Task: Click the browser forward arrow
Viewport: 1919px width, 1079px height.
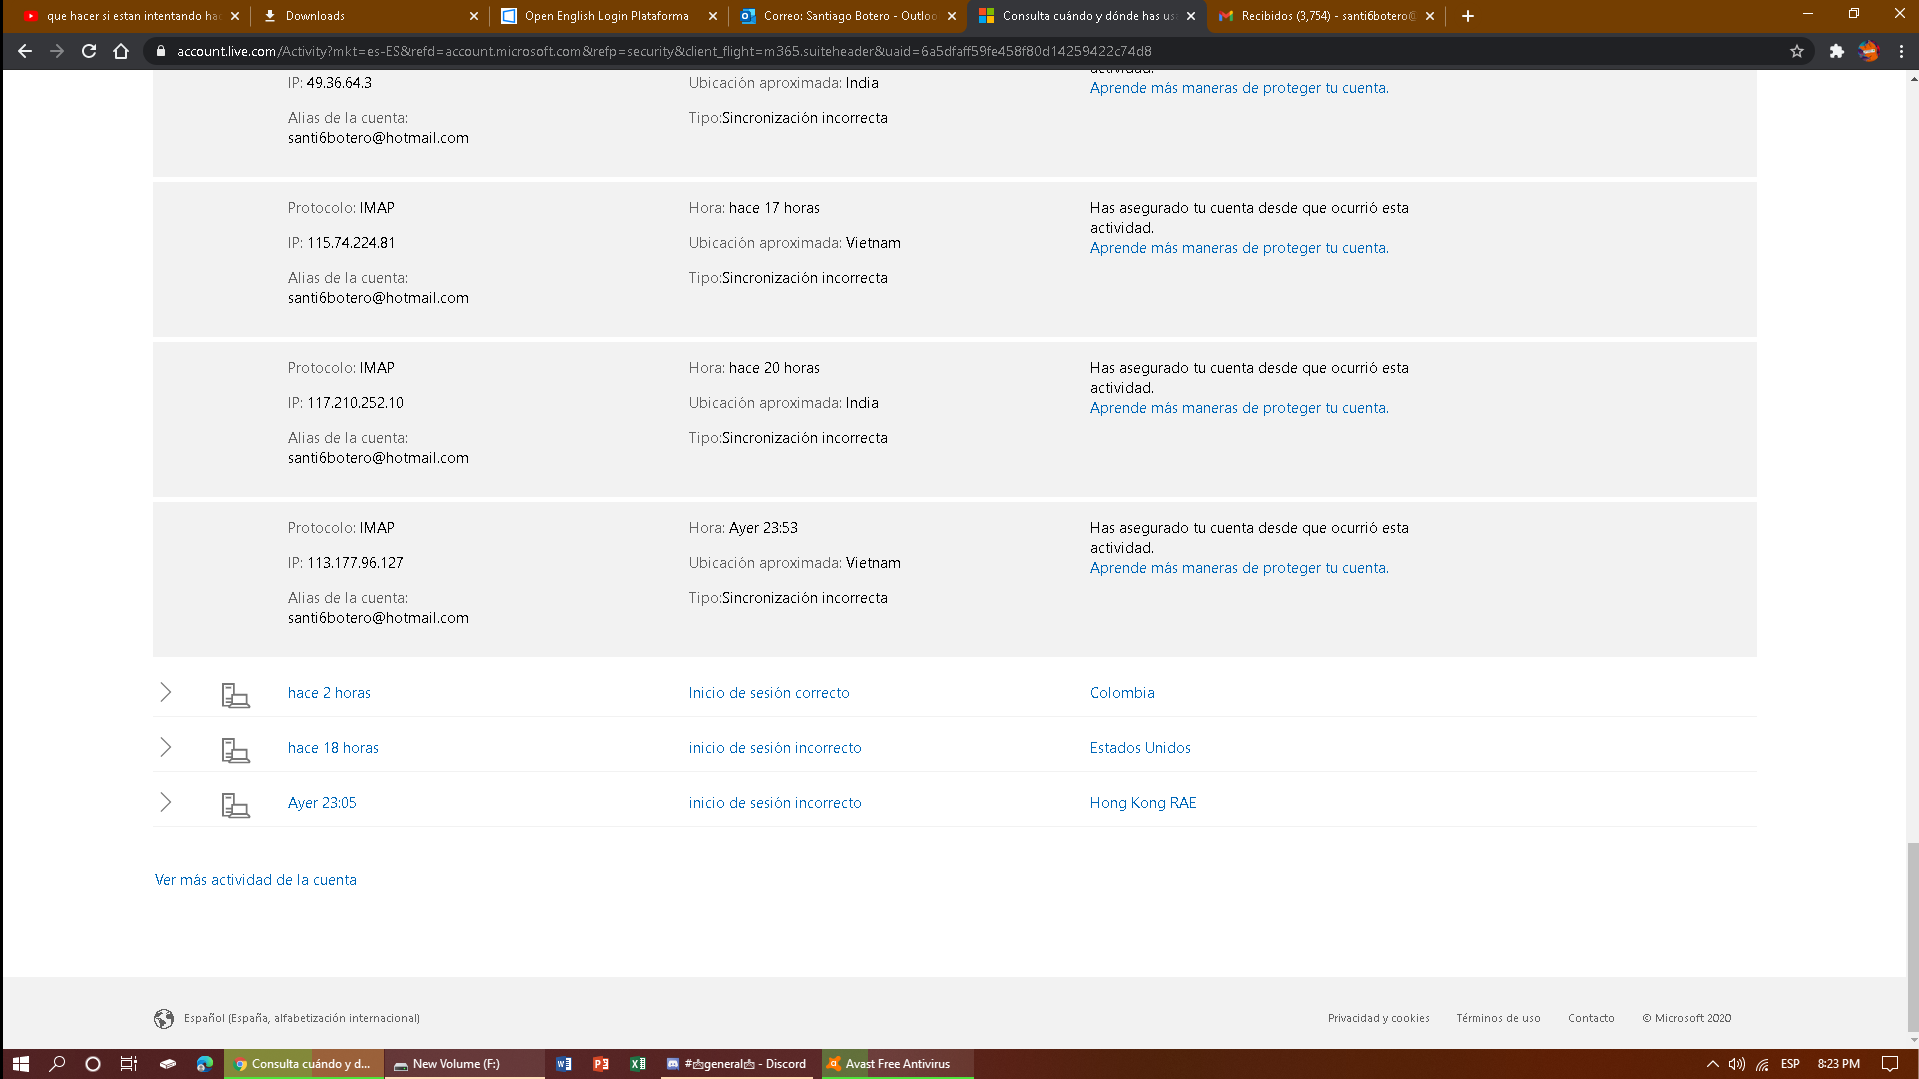Action: (x=57, y=51)
